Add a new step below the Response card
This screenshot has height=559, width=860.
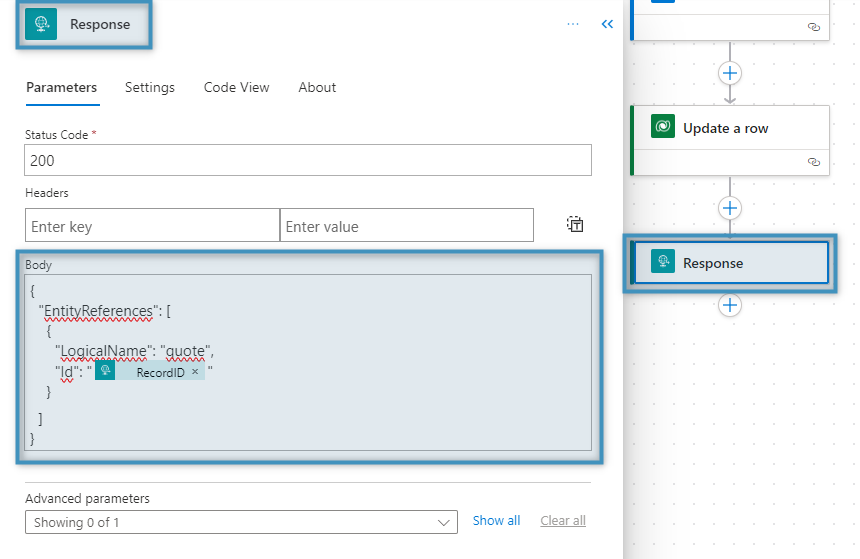[729, 306]
